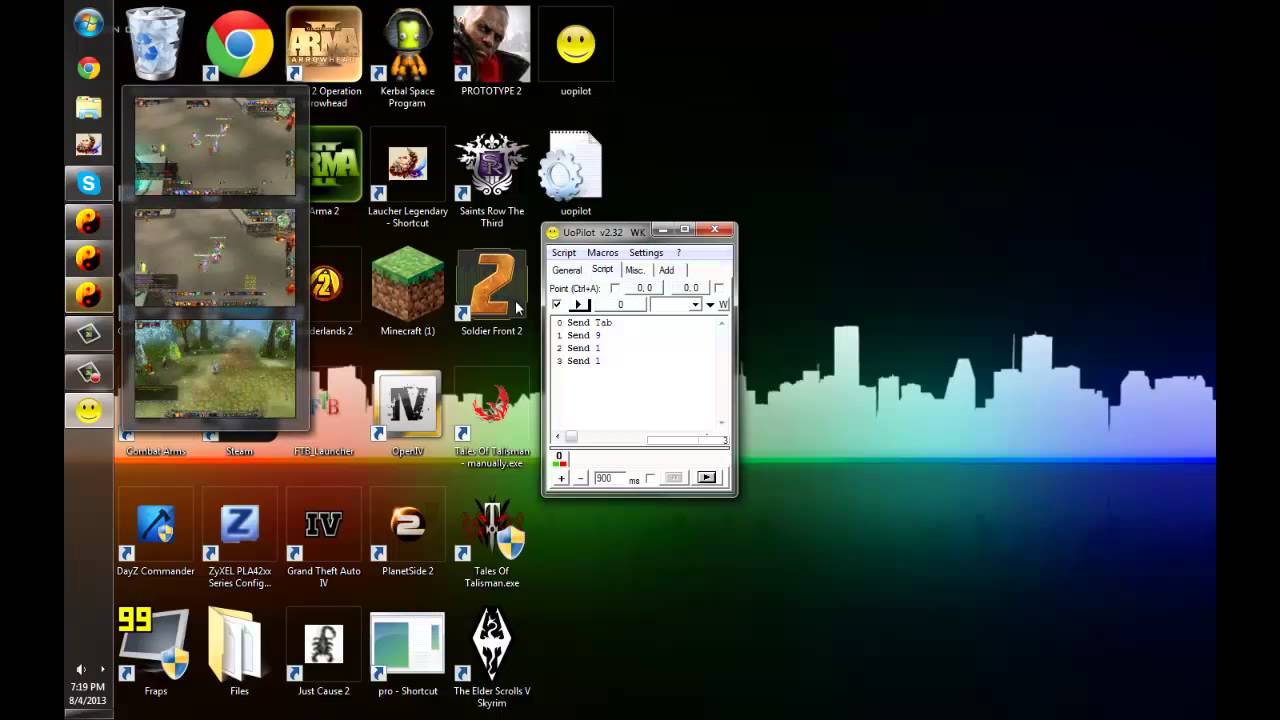Open the Laucher Legendary shortcut
The image size is (1280, 720).
tap(407, 179)
